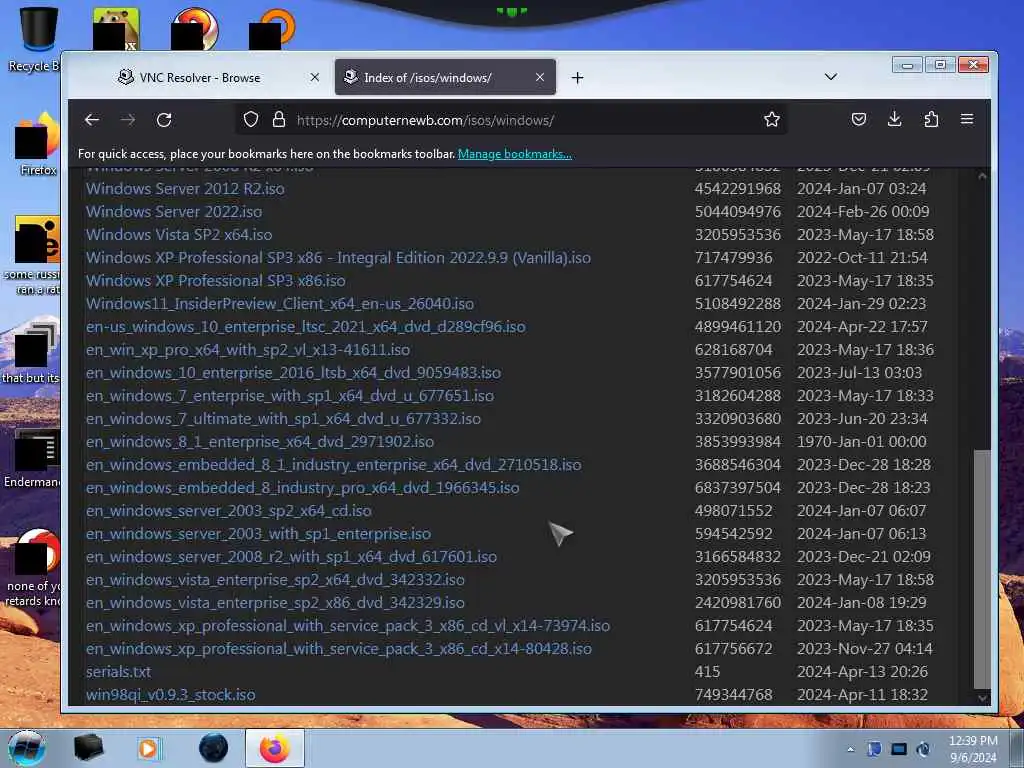Expand the list all tabs chevron
The height and width of the screenshot is (768, 1024).
pos(831,77)
